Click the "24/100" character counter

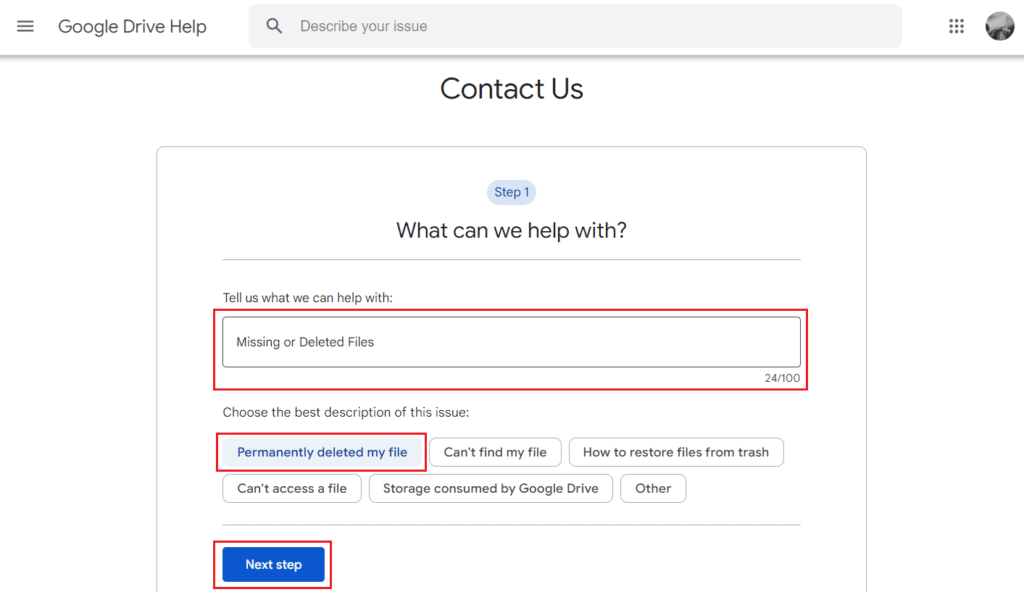pyautogui.click(x=785, y=378)
